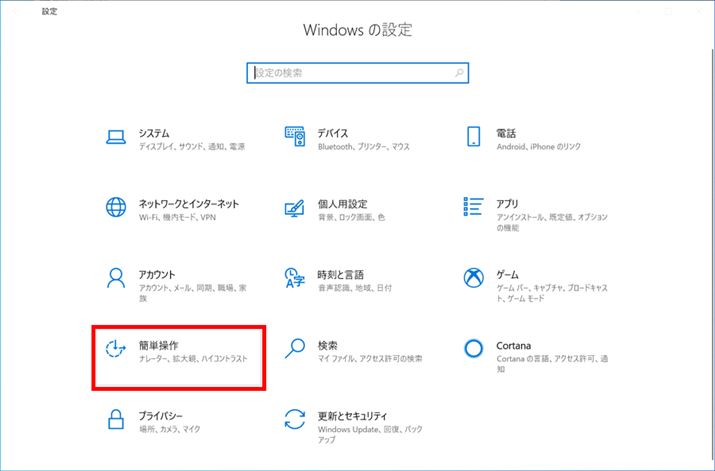This screenshot has width=715, height=471.
Task: Click the Accounts person icon
Action: click(117, 277)
